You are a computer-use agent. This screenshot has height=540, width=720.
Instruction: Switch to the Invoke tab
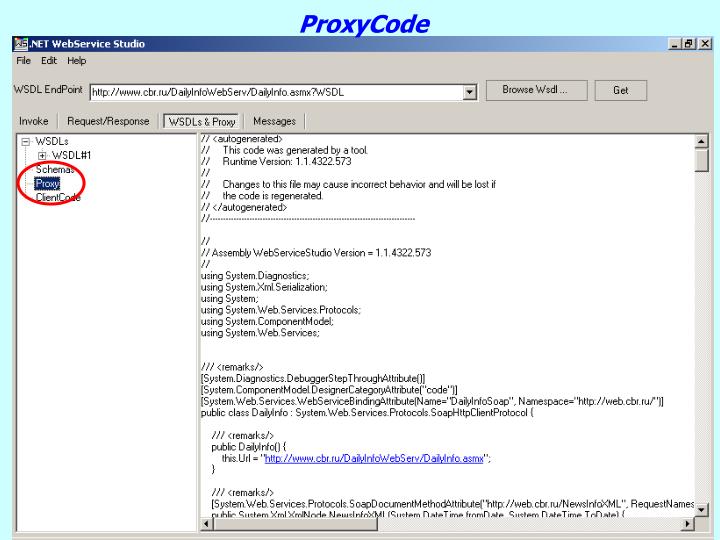click(34, 121)
